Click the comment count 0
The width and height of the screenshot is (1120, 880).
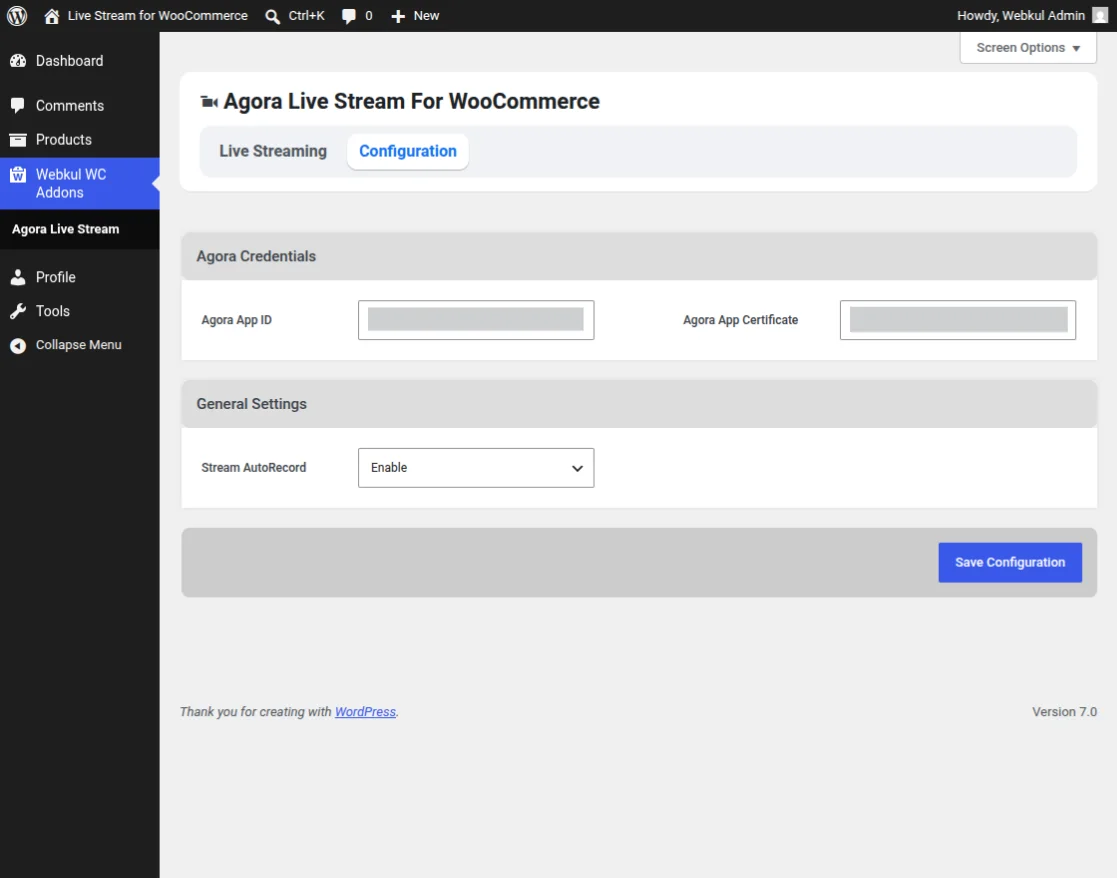click(369, 16)
